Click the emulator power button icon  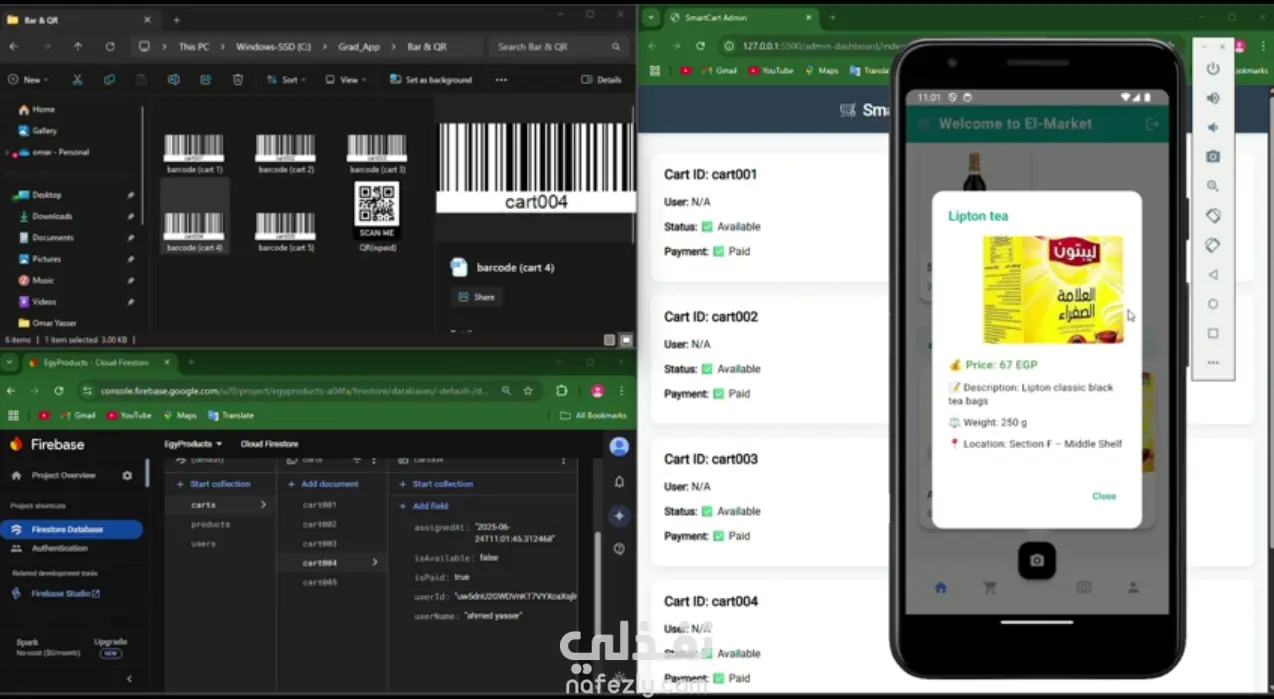(1212, 69)
